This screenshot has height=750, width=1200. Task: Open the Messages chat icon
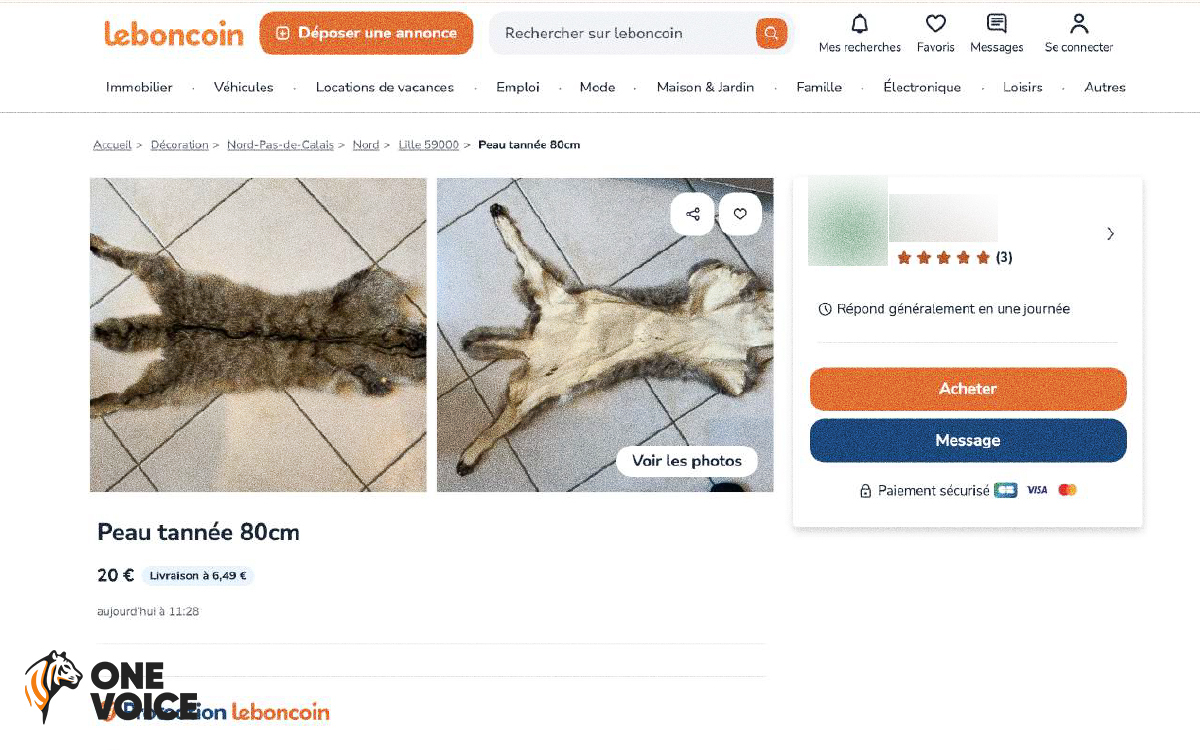tap(996, 24)
